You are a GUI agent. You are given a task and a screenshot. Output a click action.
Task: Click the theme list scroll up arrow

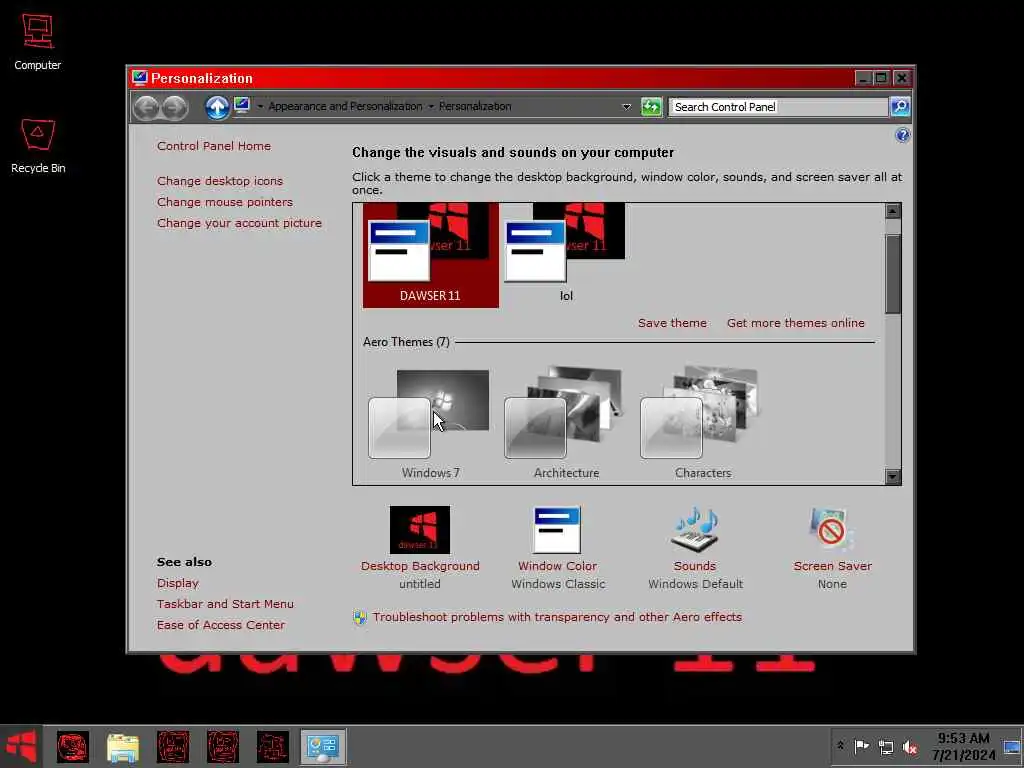[x=893, y=211]
